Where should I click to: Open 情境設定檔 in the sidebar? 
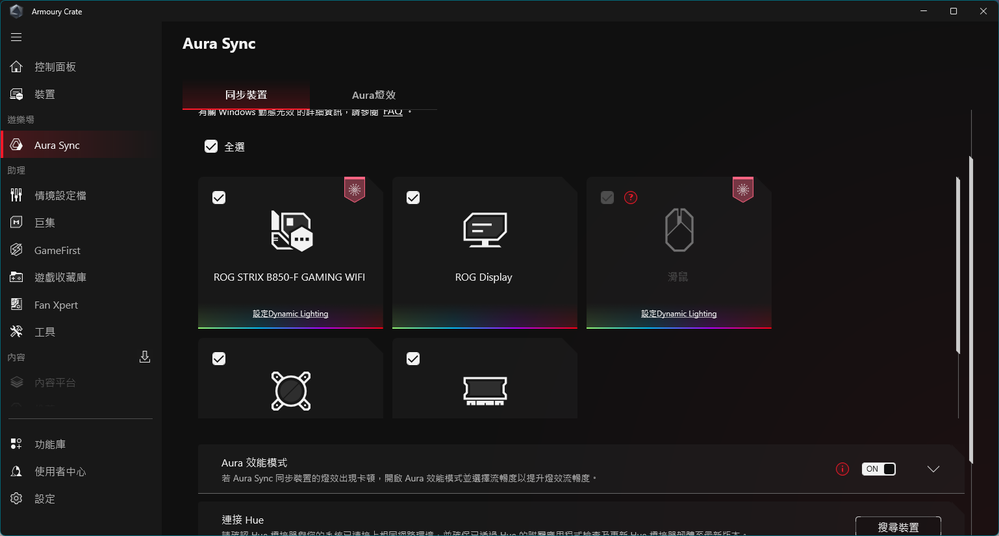click(61, 196)
